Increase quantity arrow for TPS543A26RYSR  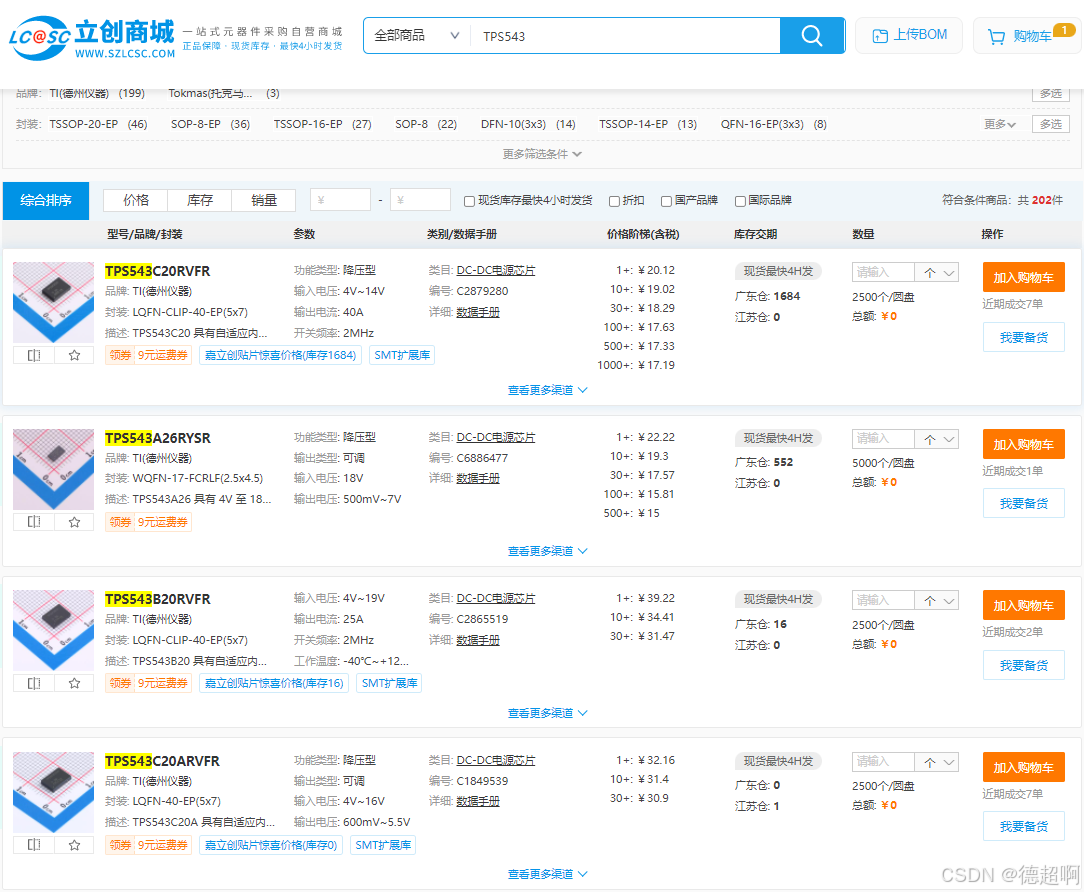(x=930, y=439)
